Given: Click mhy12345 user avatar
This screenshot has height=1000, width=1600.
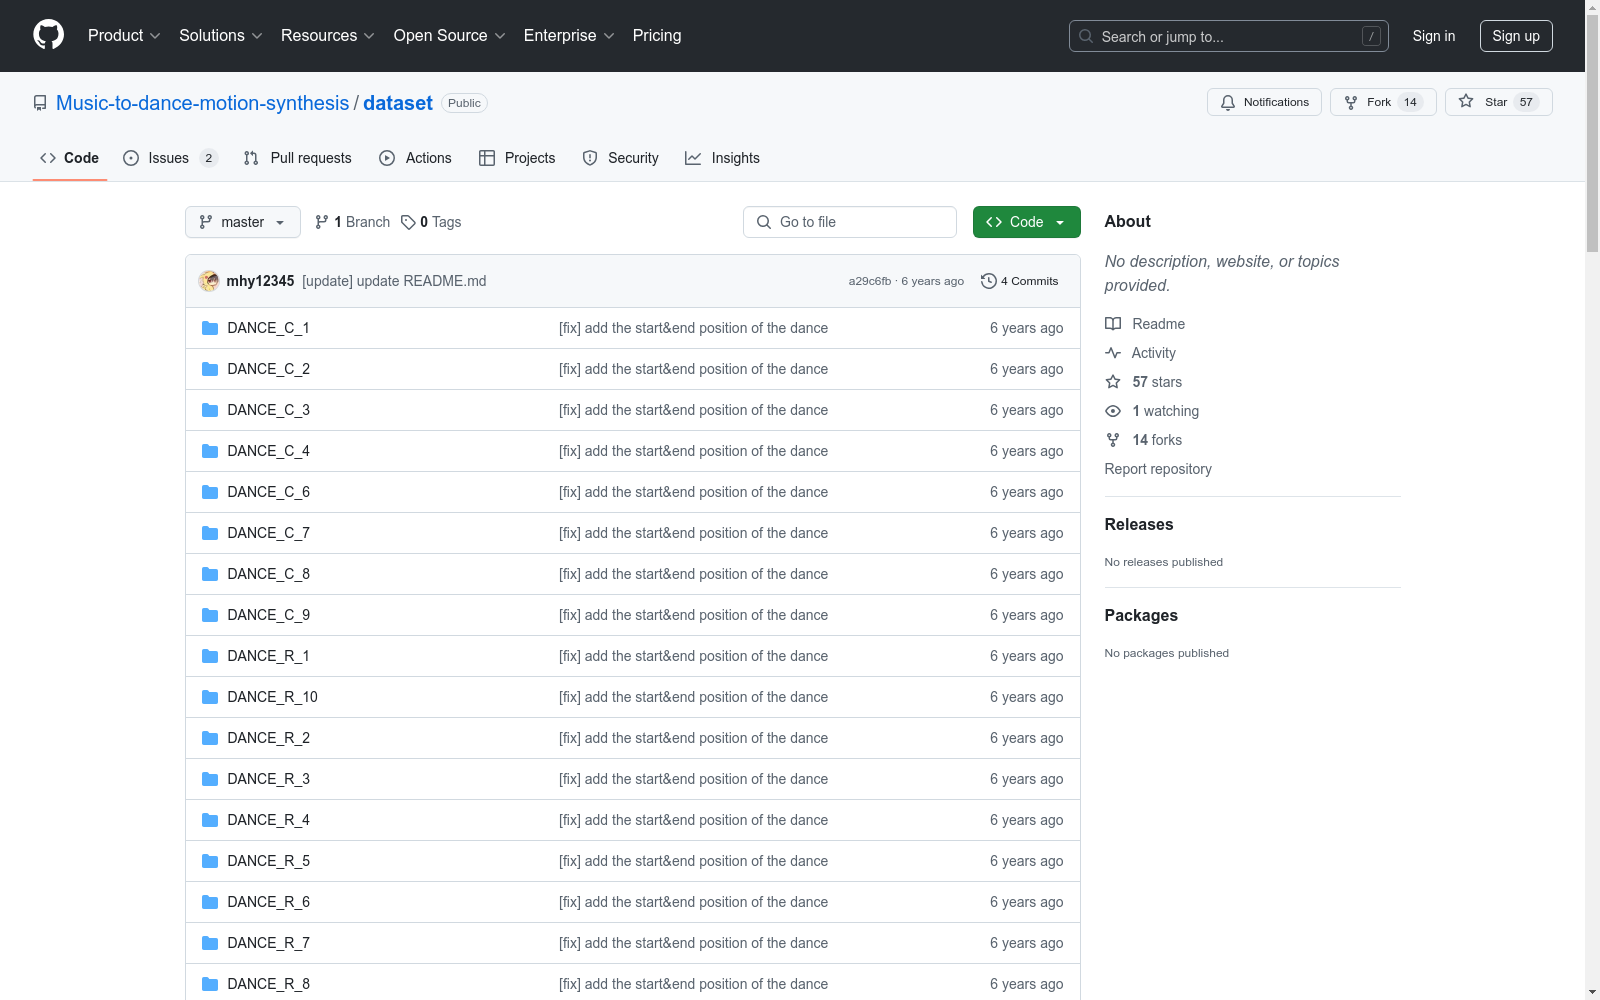Looking at the screenshot, I should click(209, 281).
